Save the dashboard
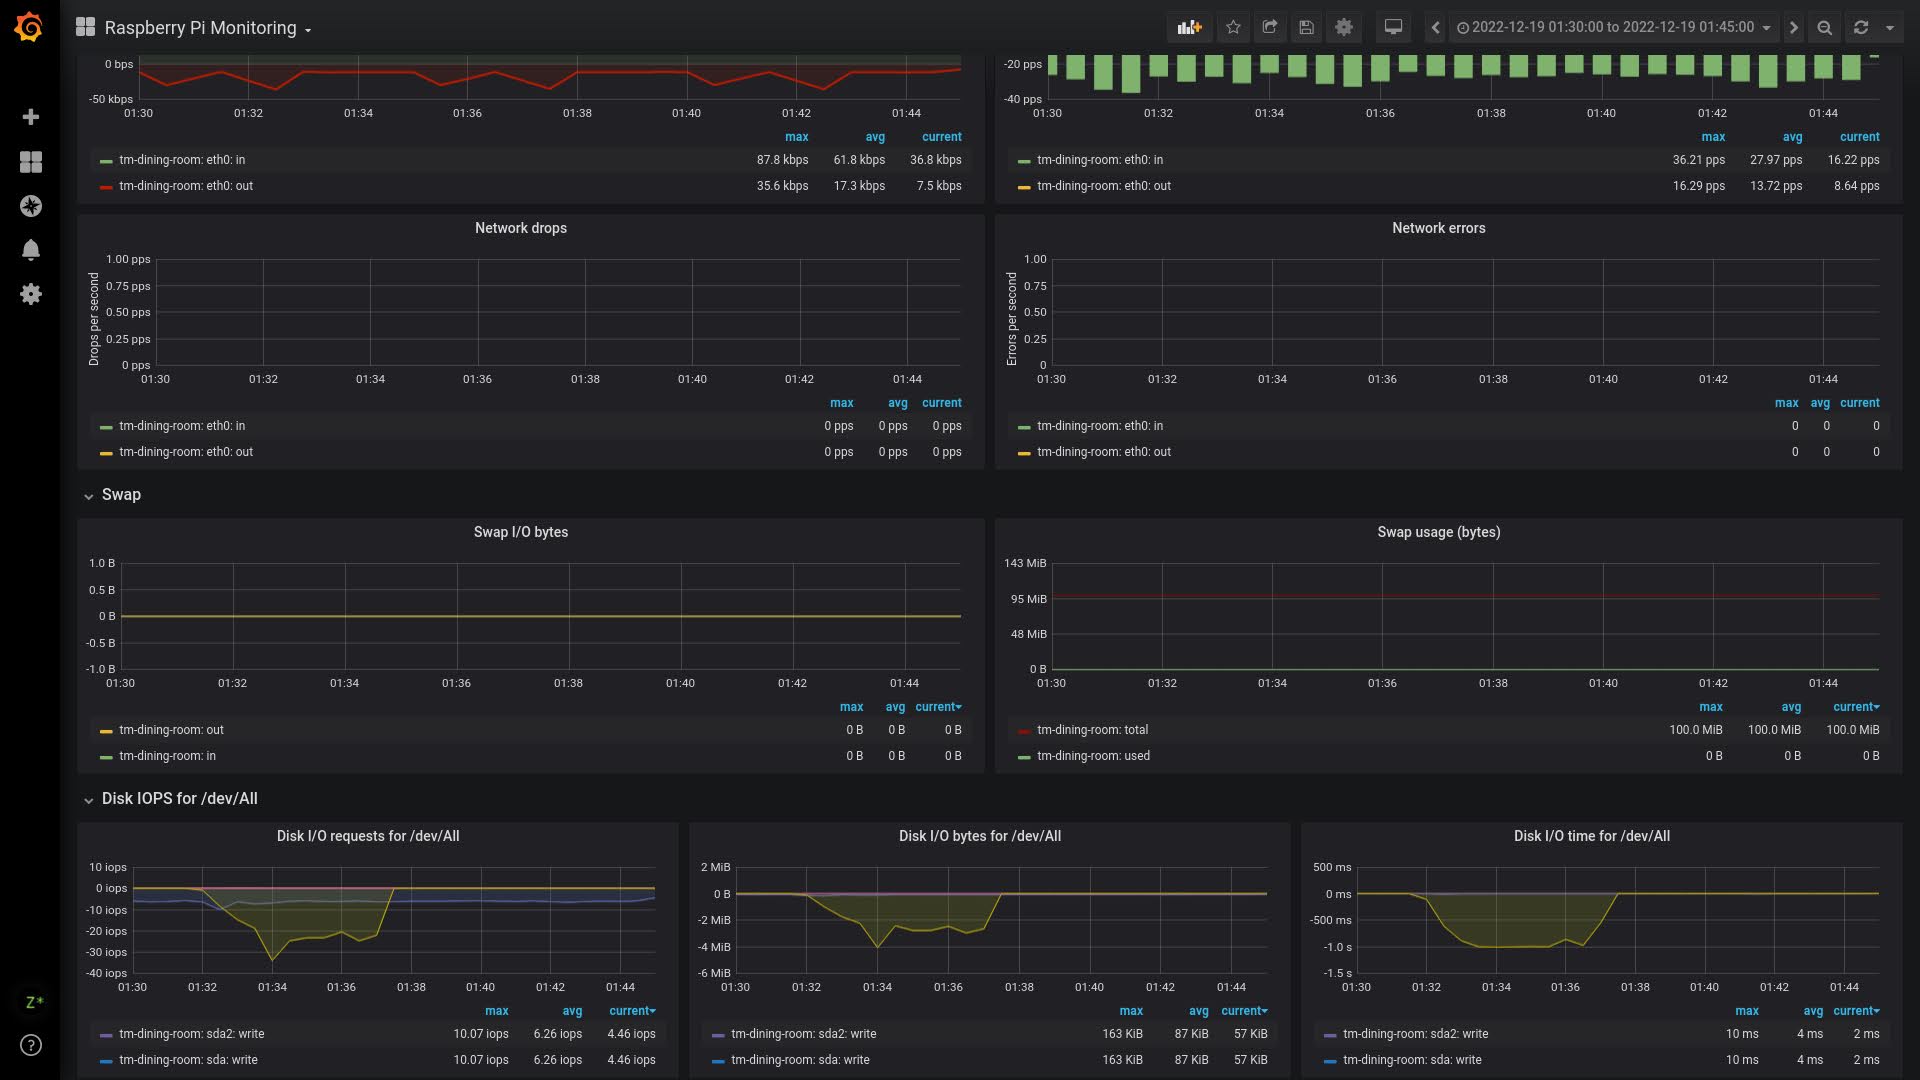The height and width of the screenshot is (1080, 1920). click(1306, 28)
